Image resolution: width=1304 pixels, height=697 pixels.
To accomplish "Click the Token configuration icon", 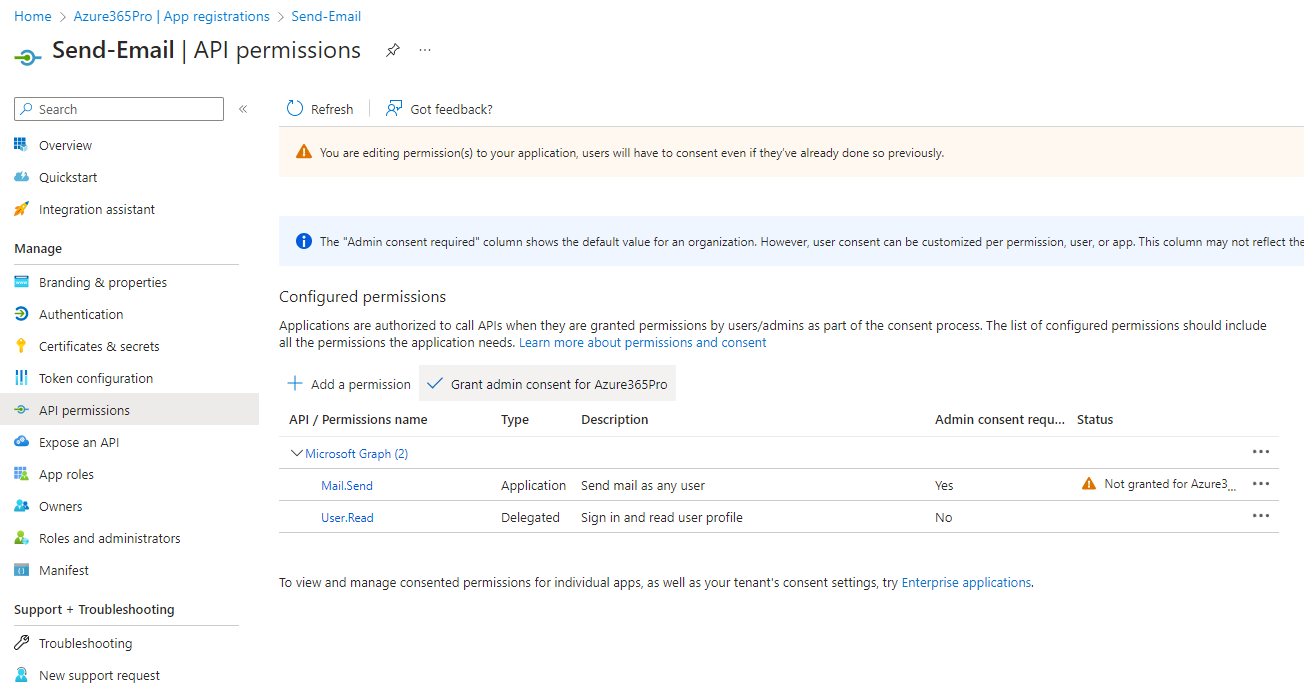I will point(21,378).
